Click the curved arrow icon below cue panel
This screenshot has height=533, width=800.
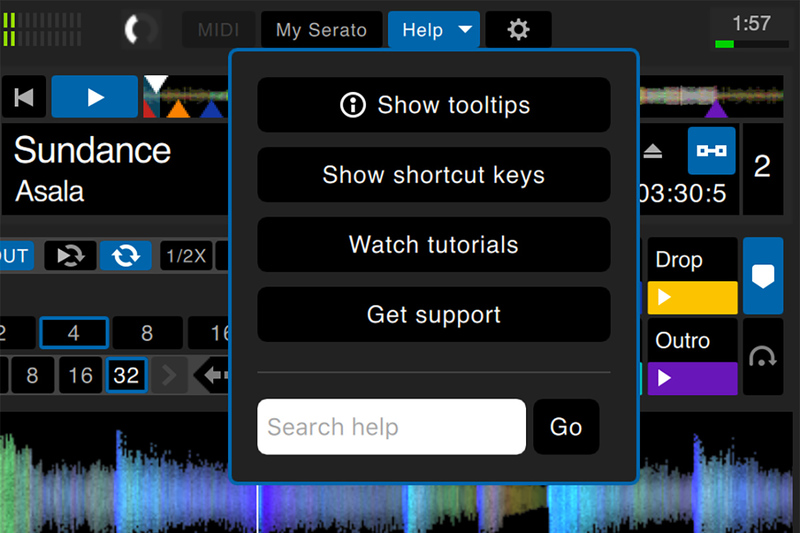(763, 357)
